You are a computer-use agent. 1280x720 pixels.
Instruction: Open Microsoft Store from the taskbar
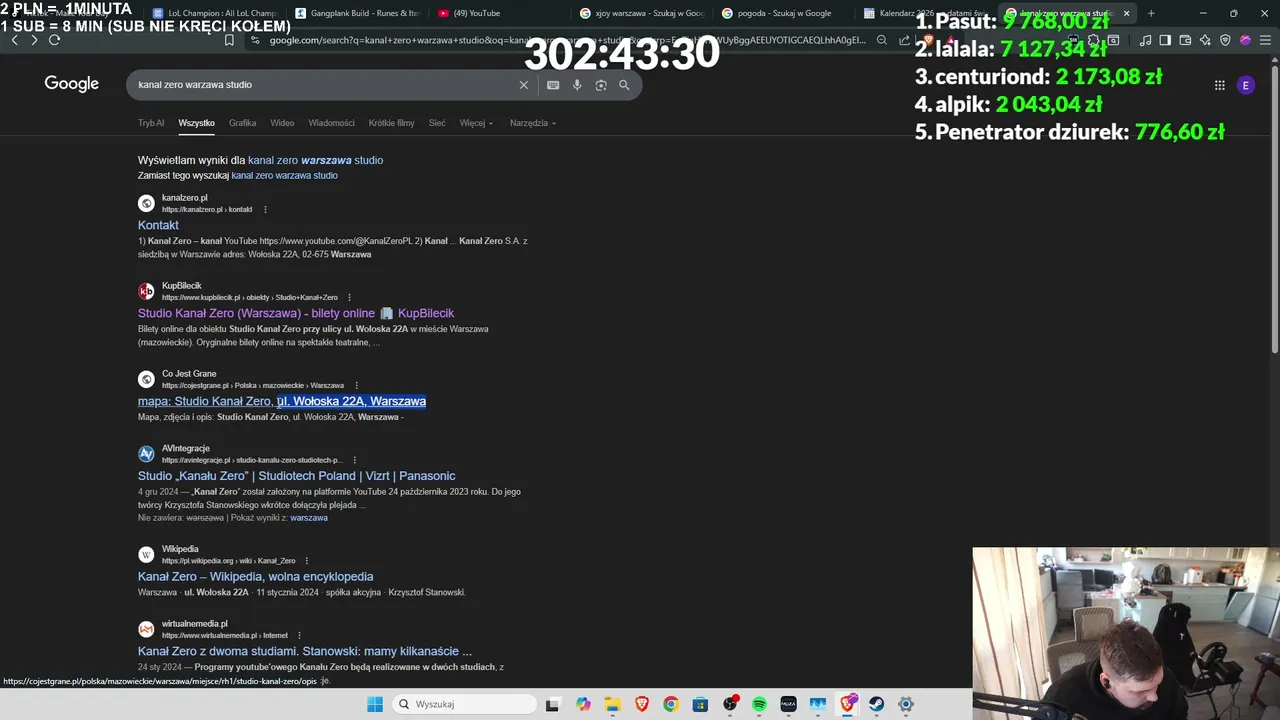[700, 704]
